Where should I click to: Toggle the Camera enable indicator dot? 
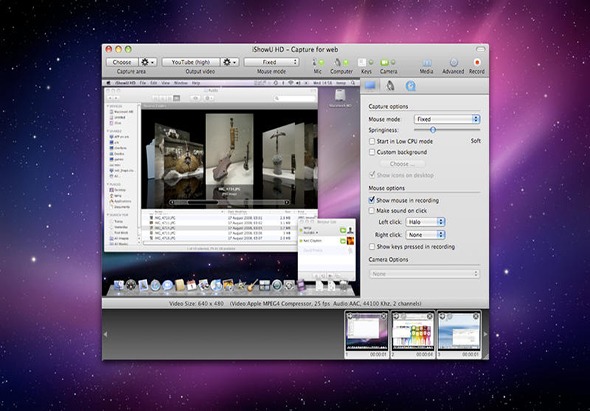point(393,62)
